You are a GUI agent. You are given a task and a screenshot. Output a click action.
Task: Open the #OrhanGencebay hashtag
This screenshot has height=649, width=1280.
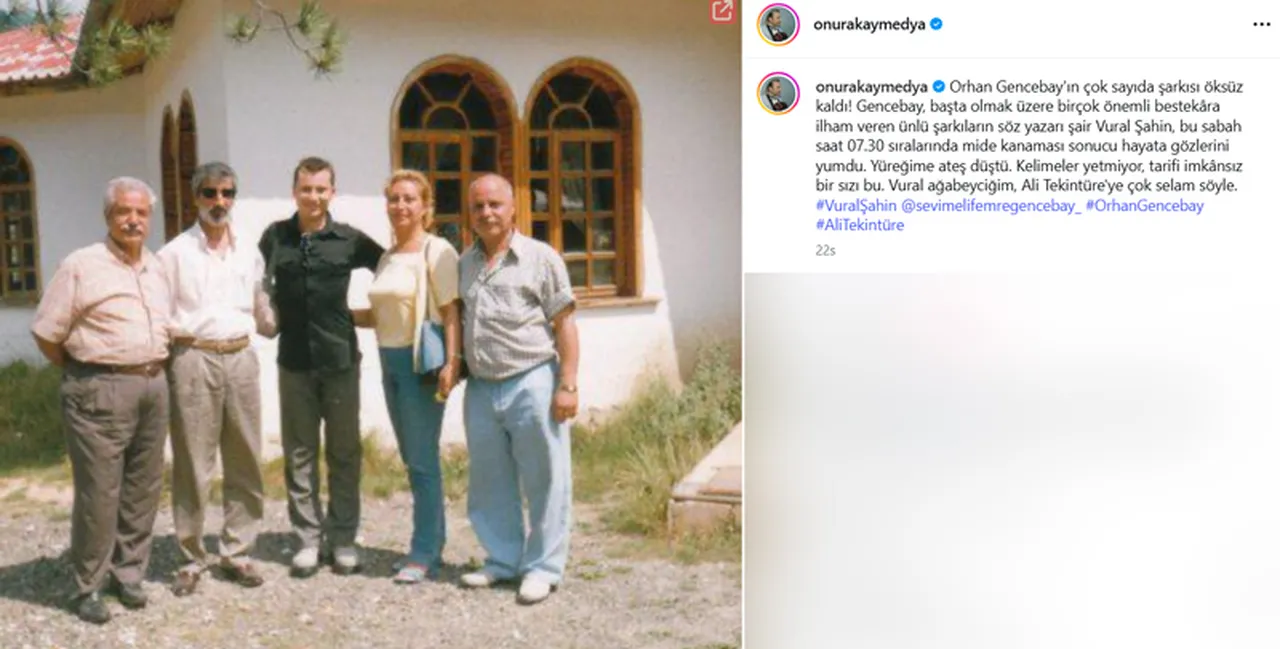pos(1145,206)
